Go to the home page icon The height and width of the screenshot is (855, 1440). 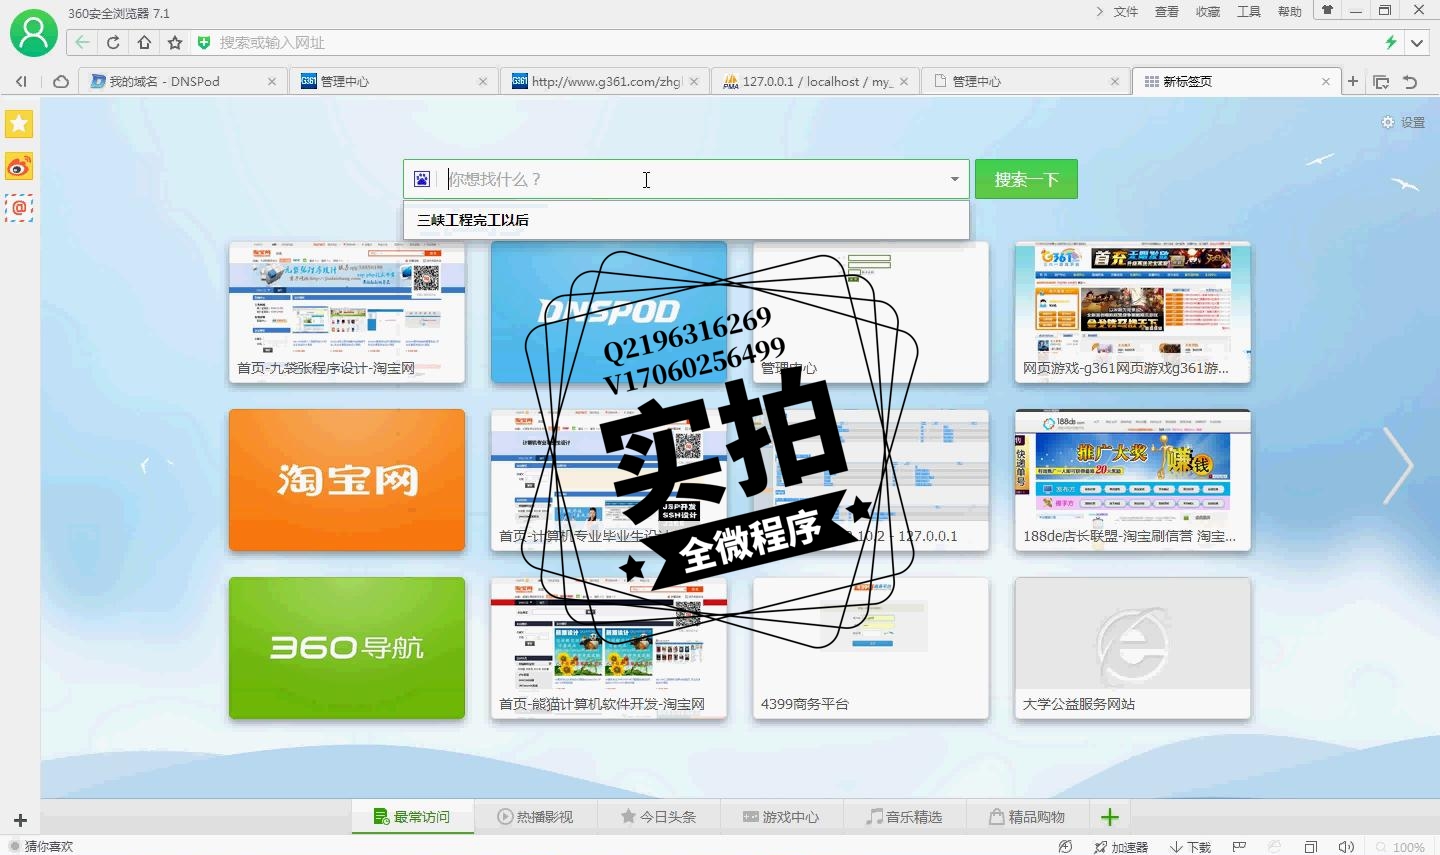pos(144,42)
